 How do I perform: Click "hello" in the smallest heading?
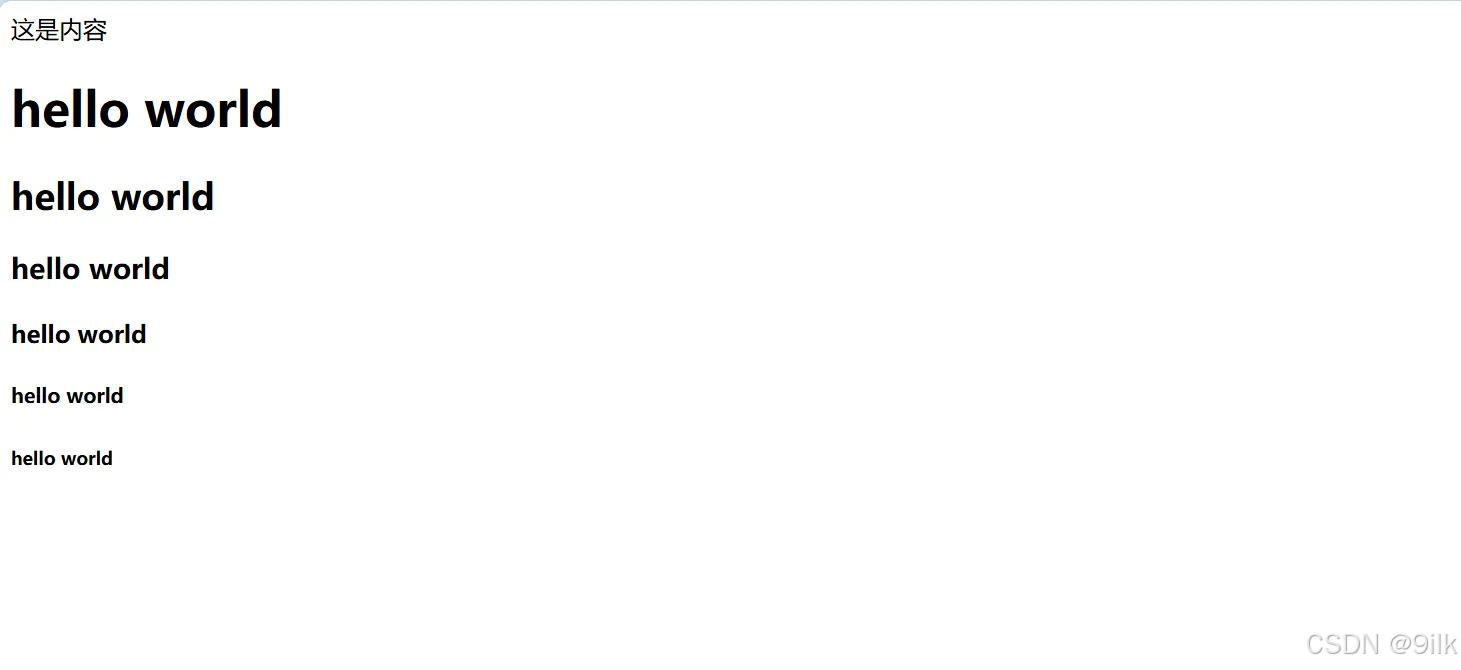33,459
